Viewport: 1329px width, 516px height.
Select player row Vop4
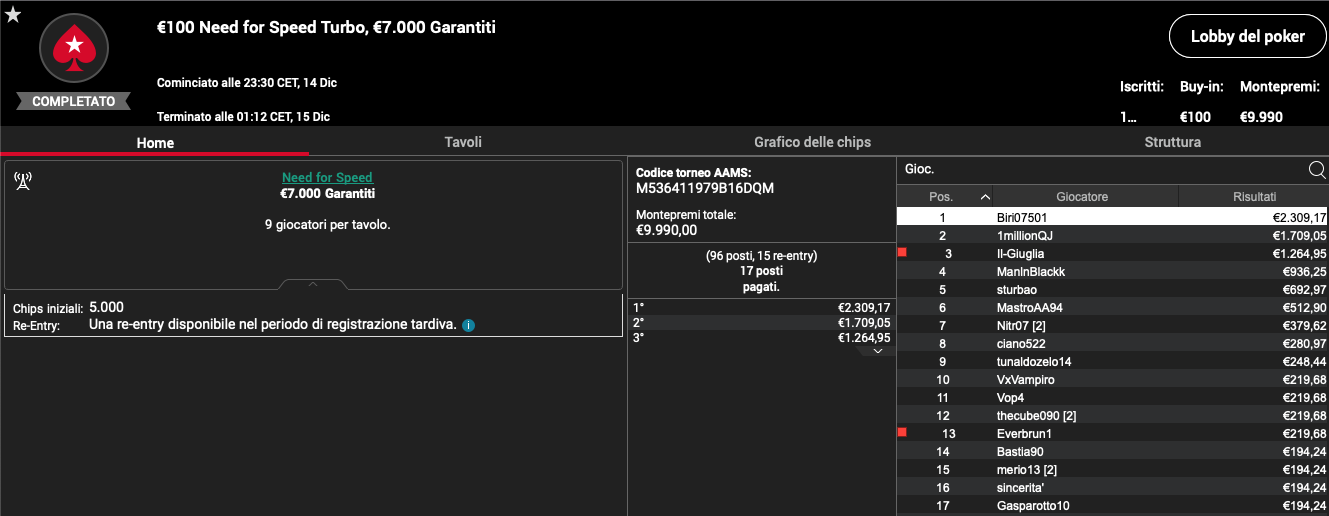click(x=1113, y=397)
